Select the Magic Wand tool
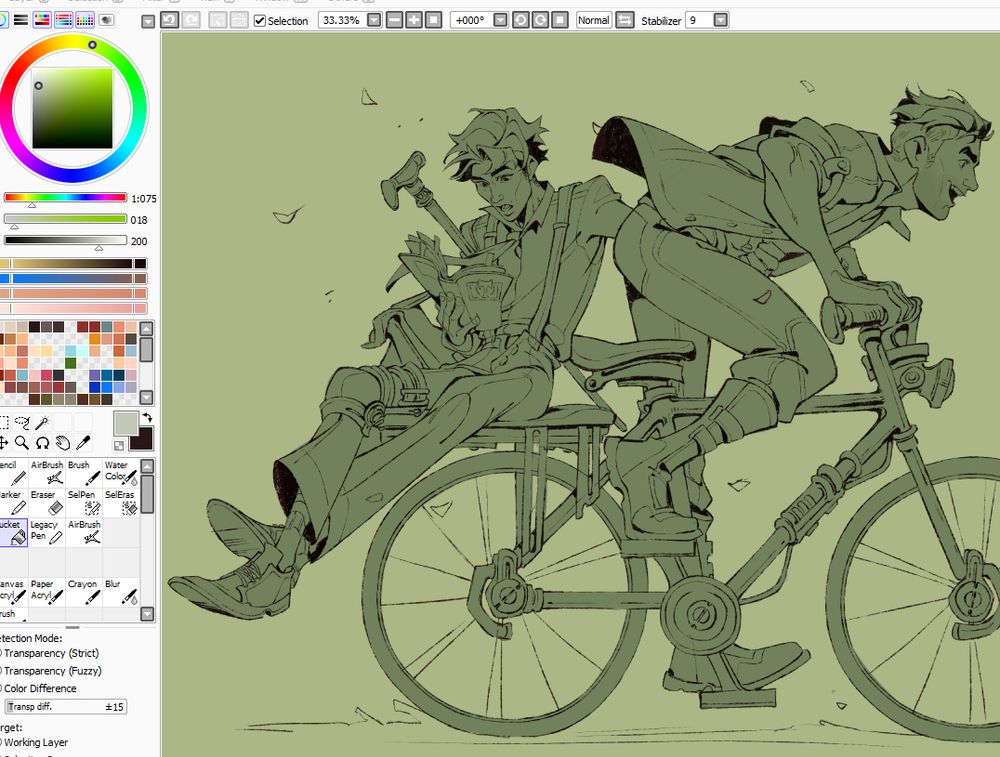Image resolution: width=1000 pixels, height=757 pixels. point(43,422)
